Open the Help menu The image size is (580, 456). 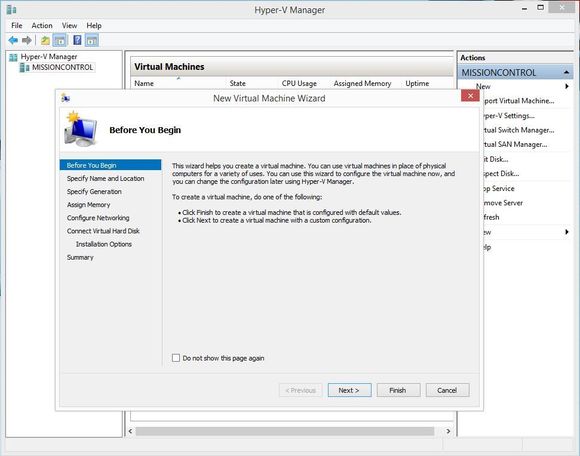click(94, 26)
